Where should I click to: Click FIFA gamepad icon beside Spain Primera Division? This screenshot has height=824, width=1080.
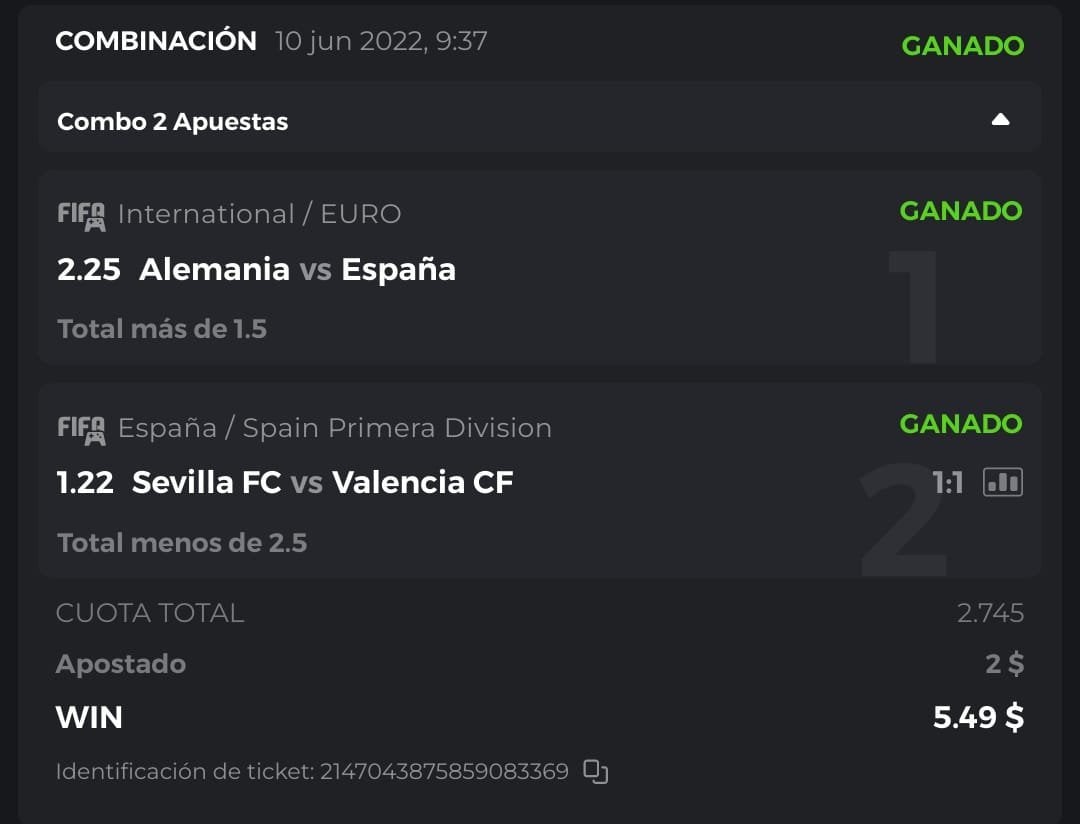click(81, 429)
